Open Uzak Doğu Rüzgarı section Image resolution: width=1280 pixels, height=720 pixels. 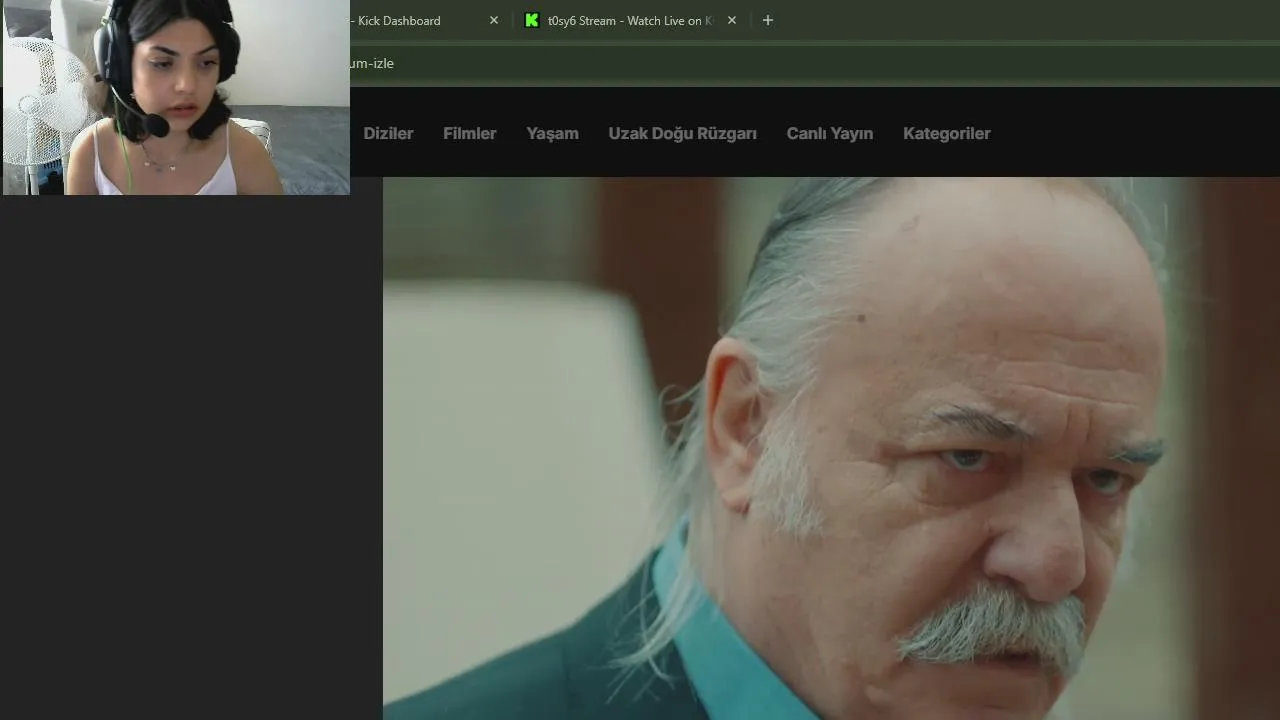tap(683, 133)
